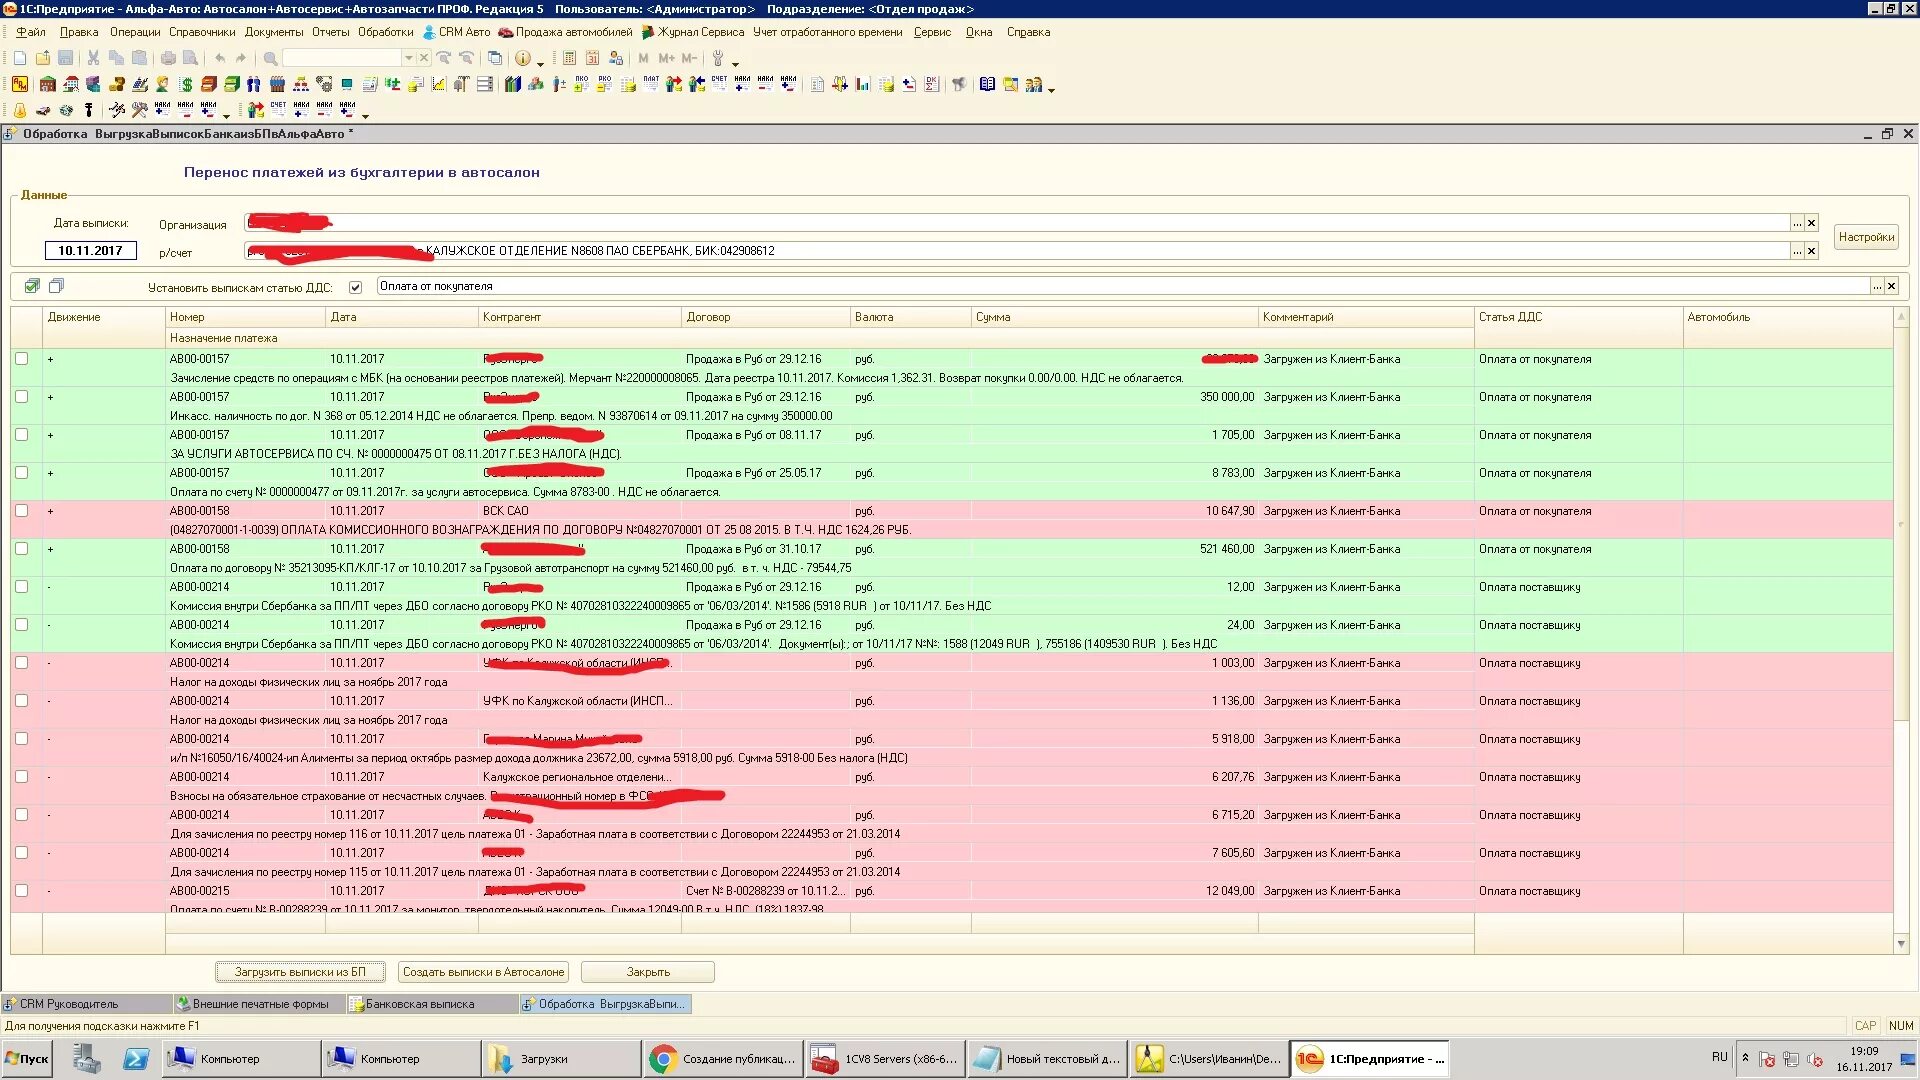The image size is (1920, 1080).
Task: Open the calendar icon in toolbar
Action: click(592, 58)
